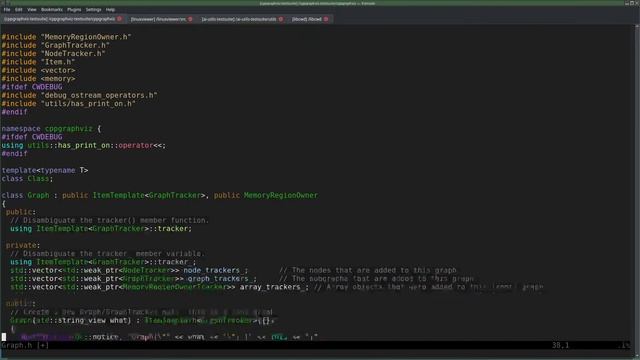Viewport: 640px width, 360px height.
Task: Click the 'Disambiguate the tracker() member function' comment
Action: 109,220
